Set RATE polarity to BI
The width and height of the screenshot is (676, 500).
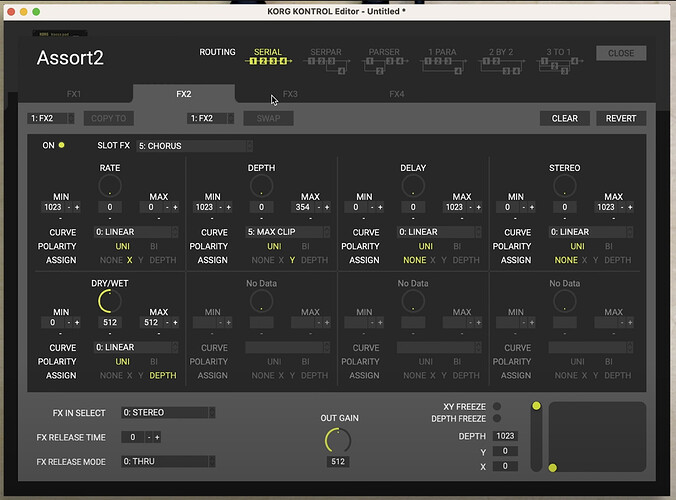(154, 246)
